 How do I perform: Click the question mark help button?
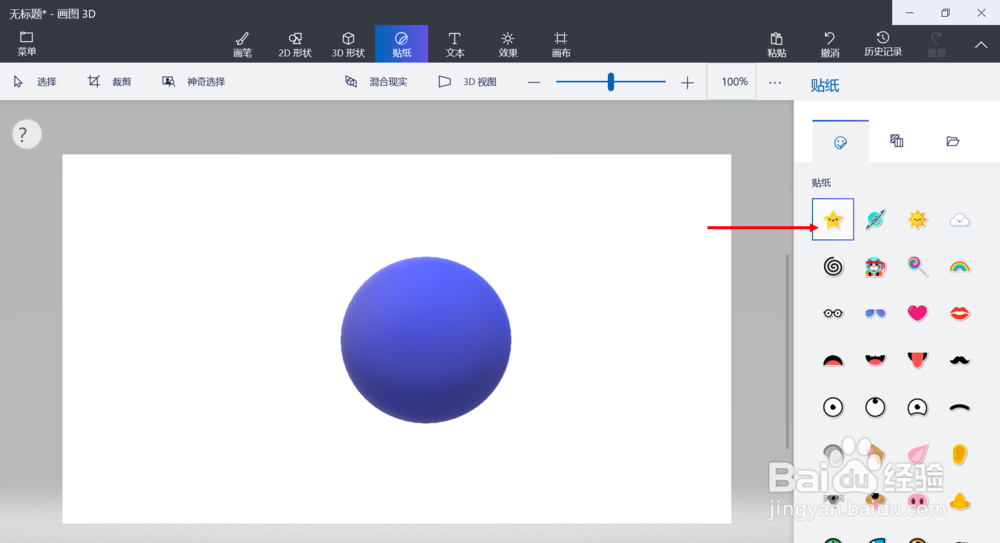tap(27, 135)
